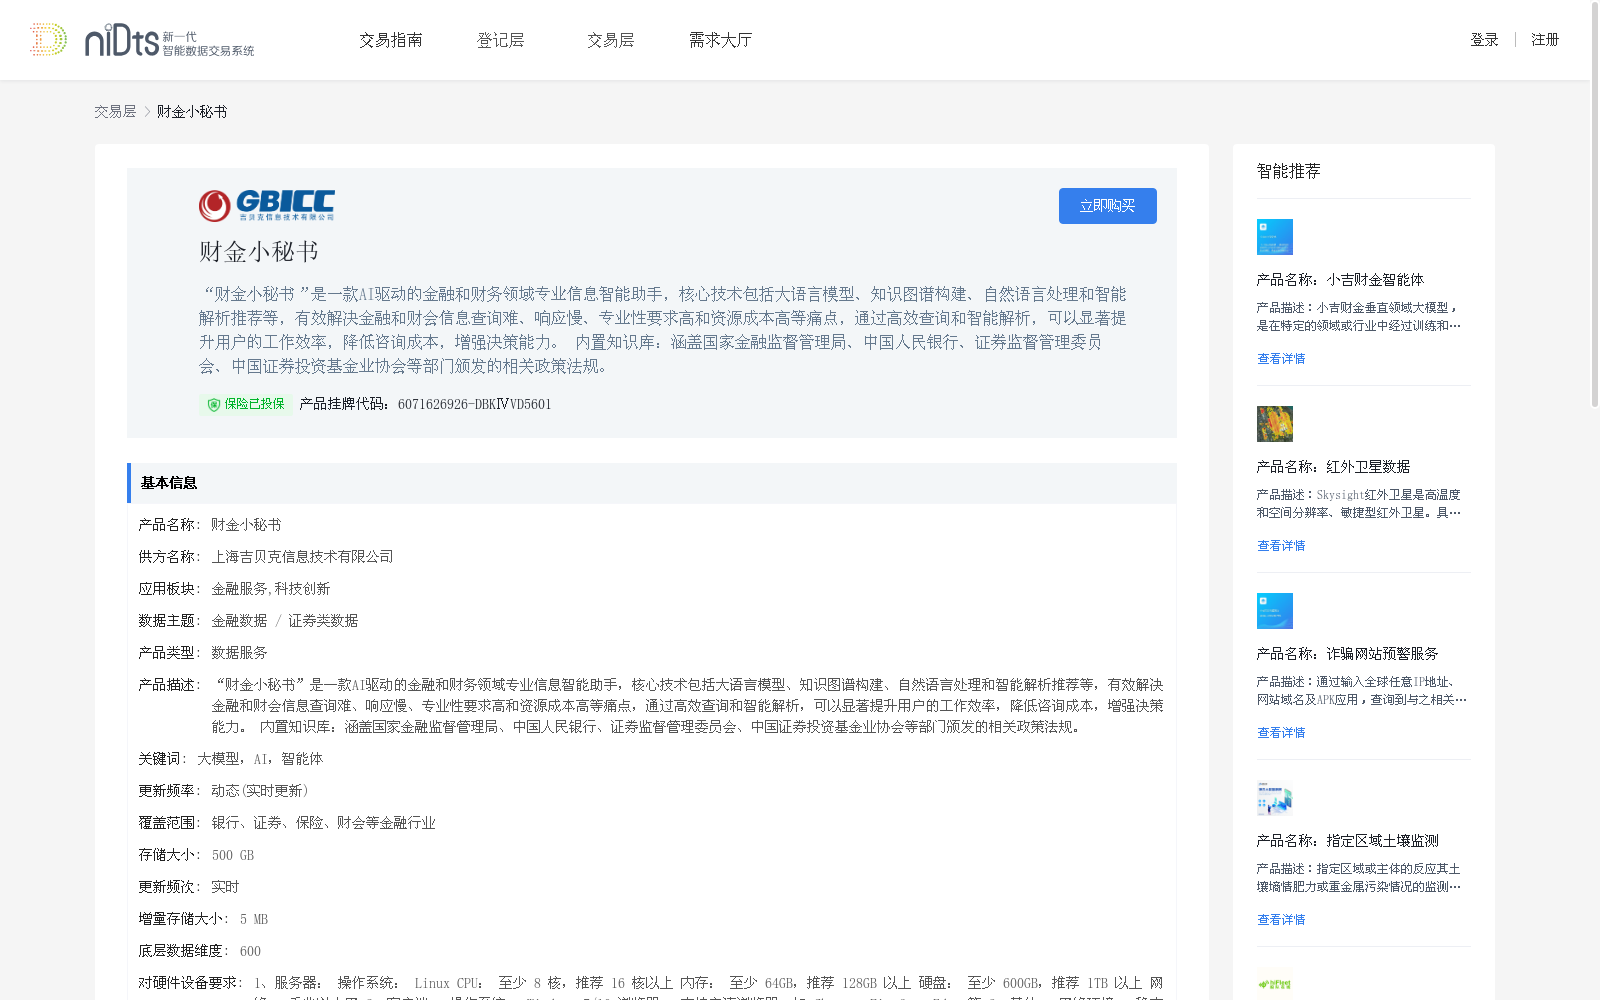Click product name 指定区域土壤监测

click(x=1382, y=841)
